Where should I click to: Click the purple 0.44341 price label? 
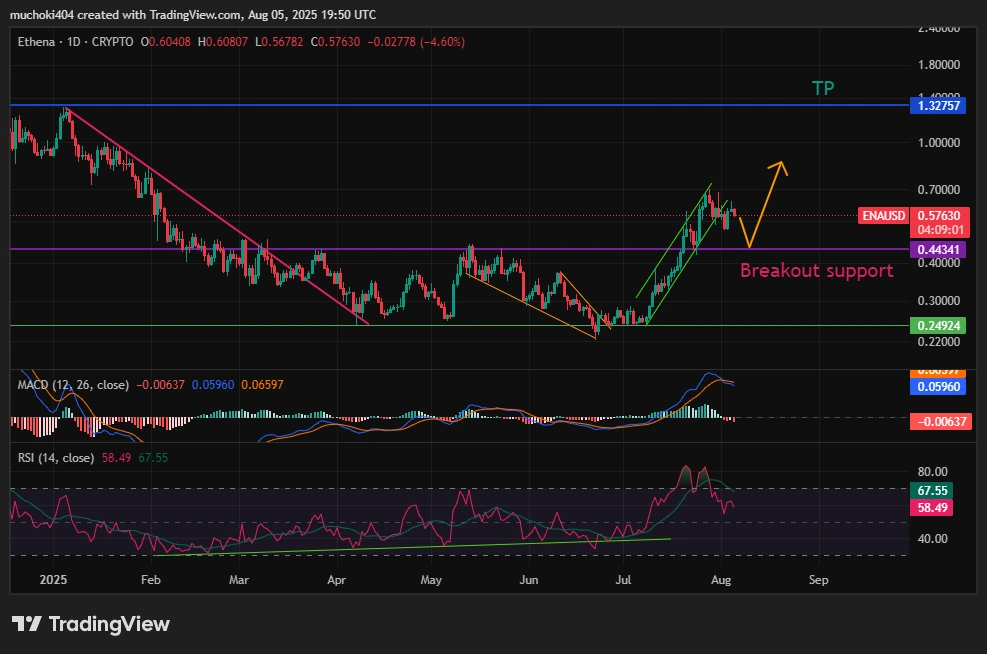click(x=937, y=249)
